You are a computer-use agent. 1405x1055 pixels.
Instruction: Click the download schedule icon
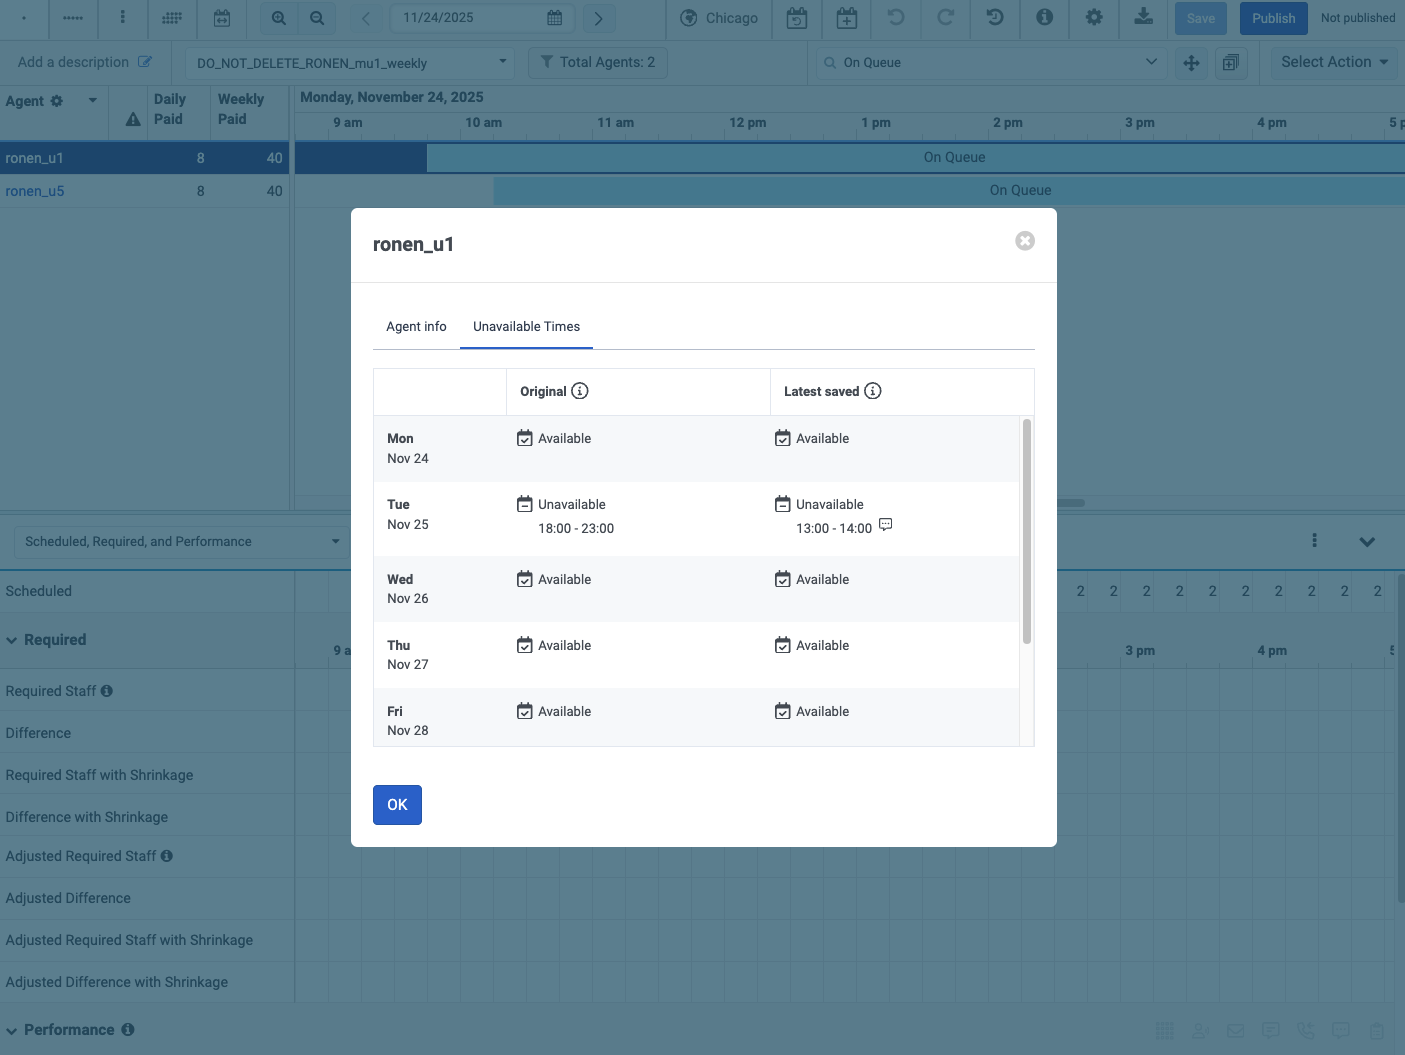1143,17
